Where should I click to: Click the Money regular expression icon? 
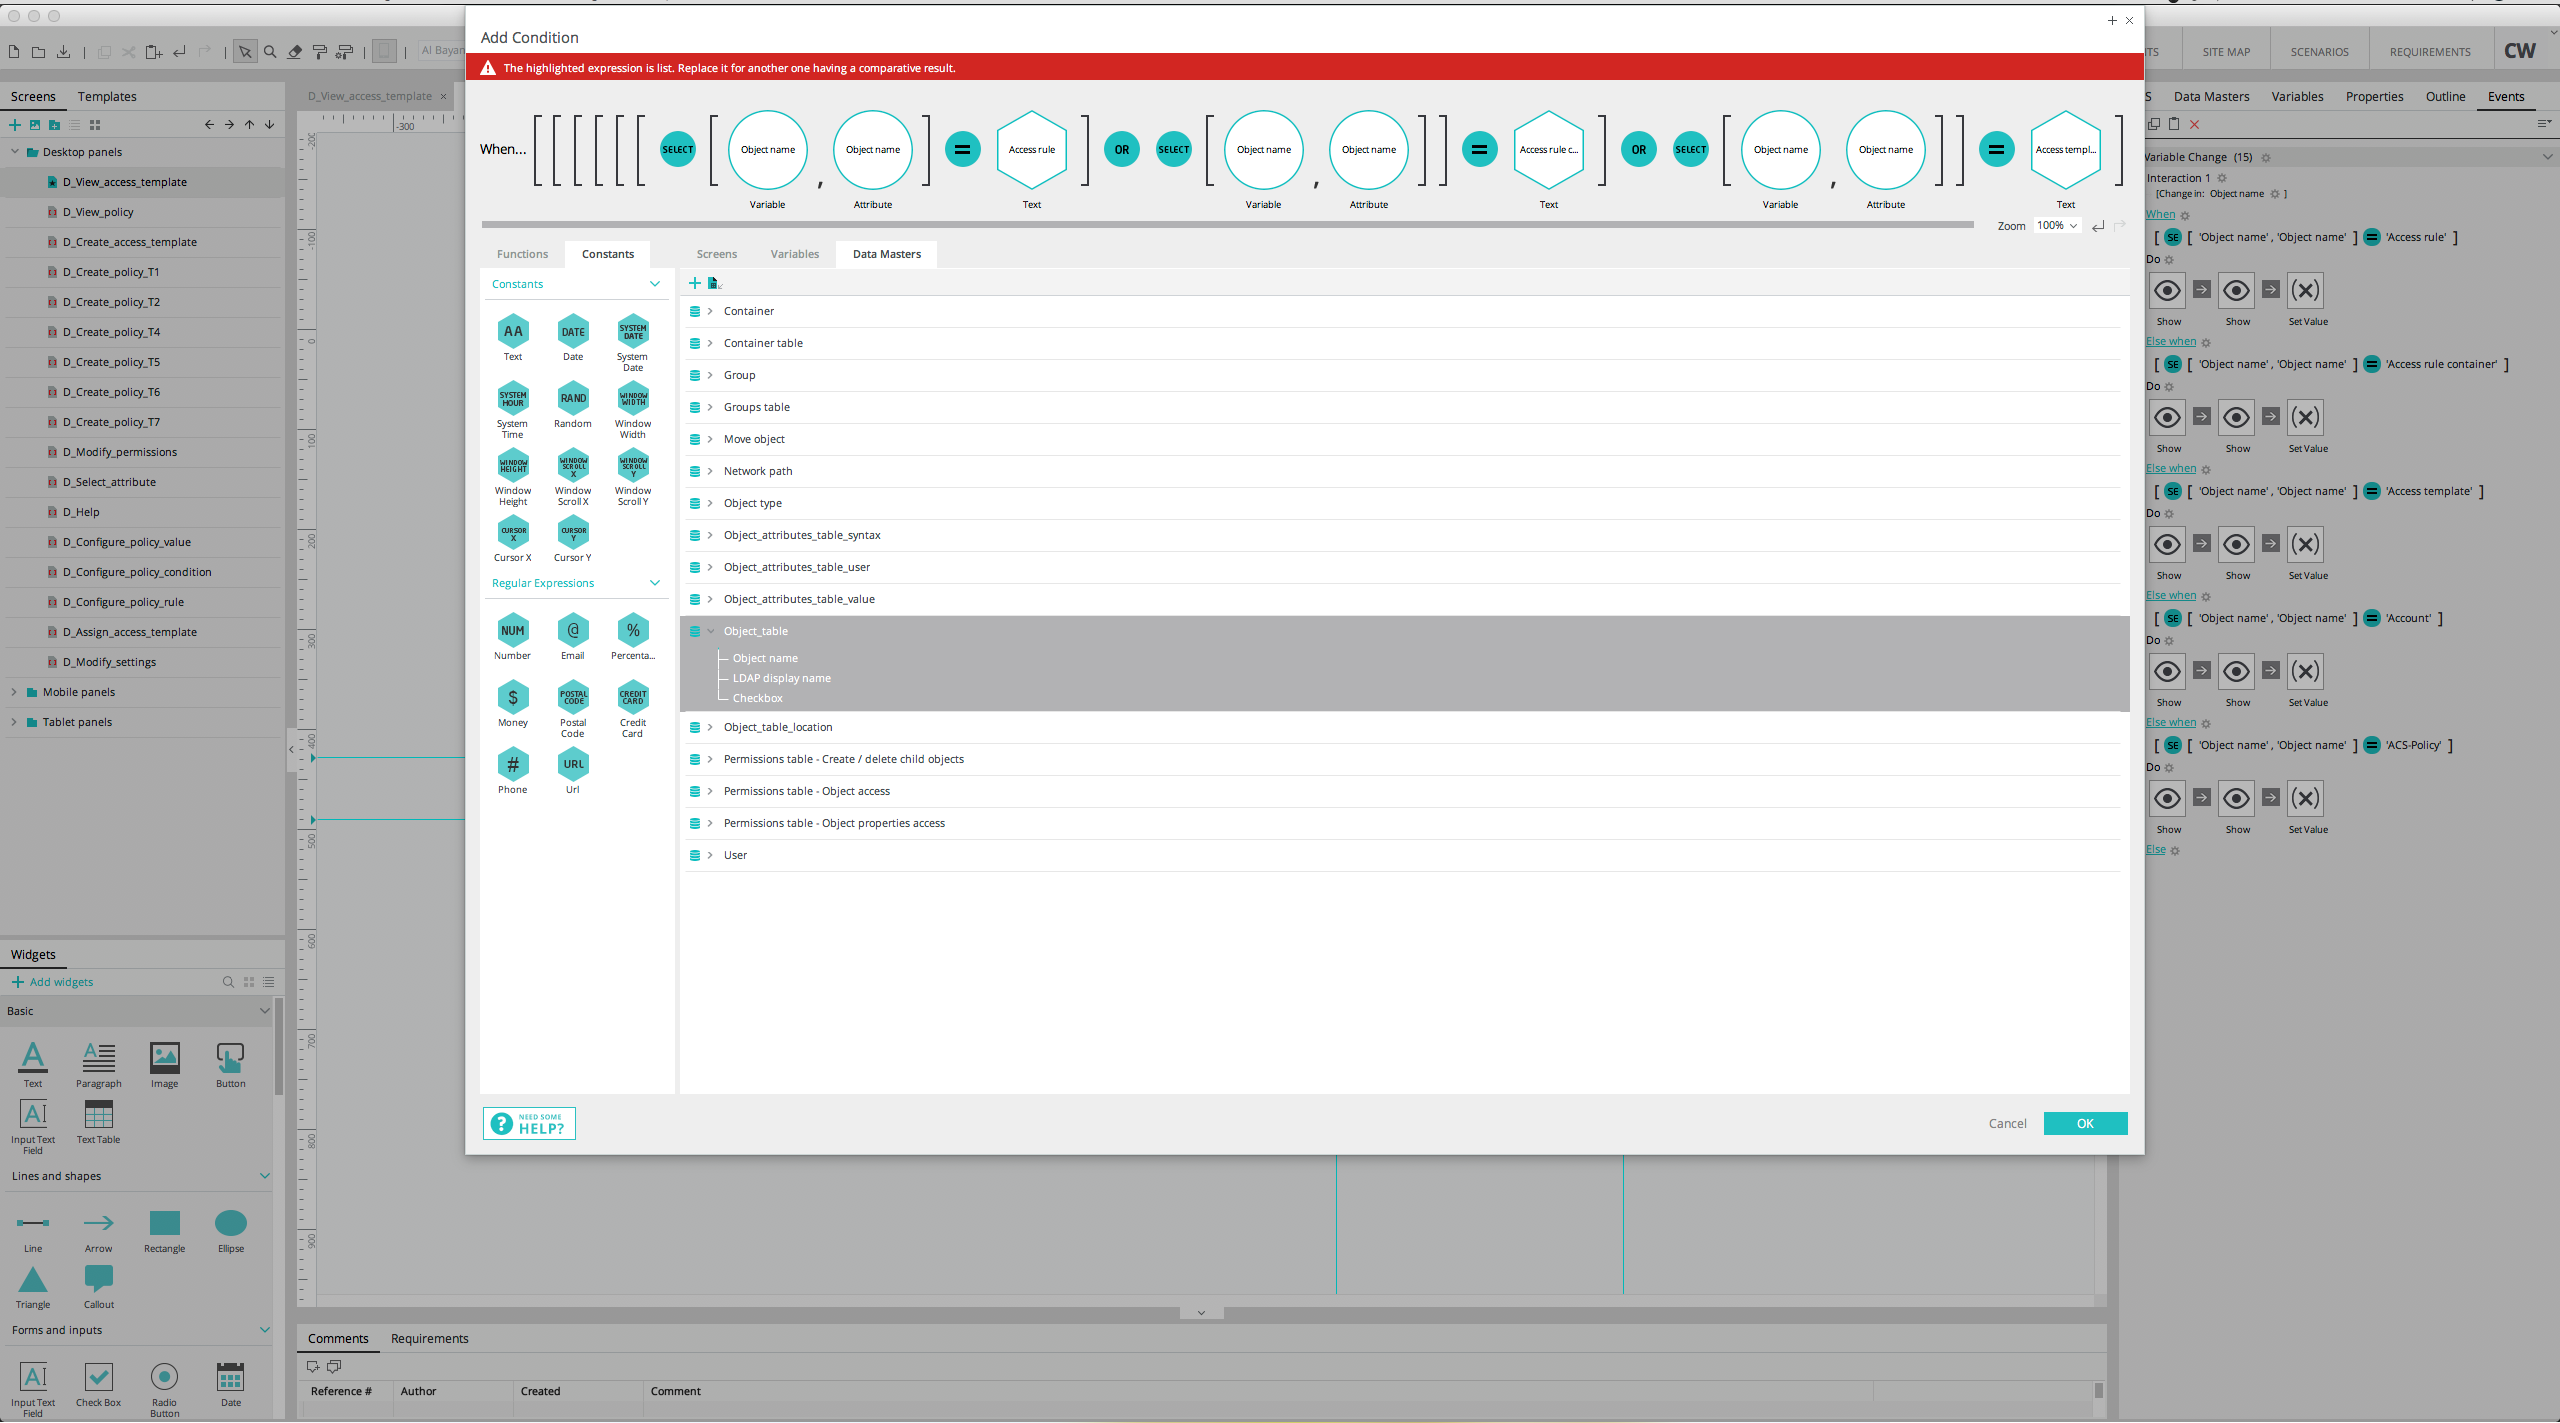tap(513, 698)
